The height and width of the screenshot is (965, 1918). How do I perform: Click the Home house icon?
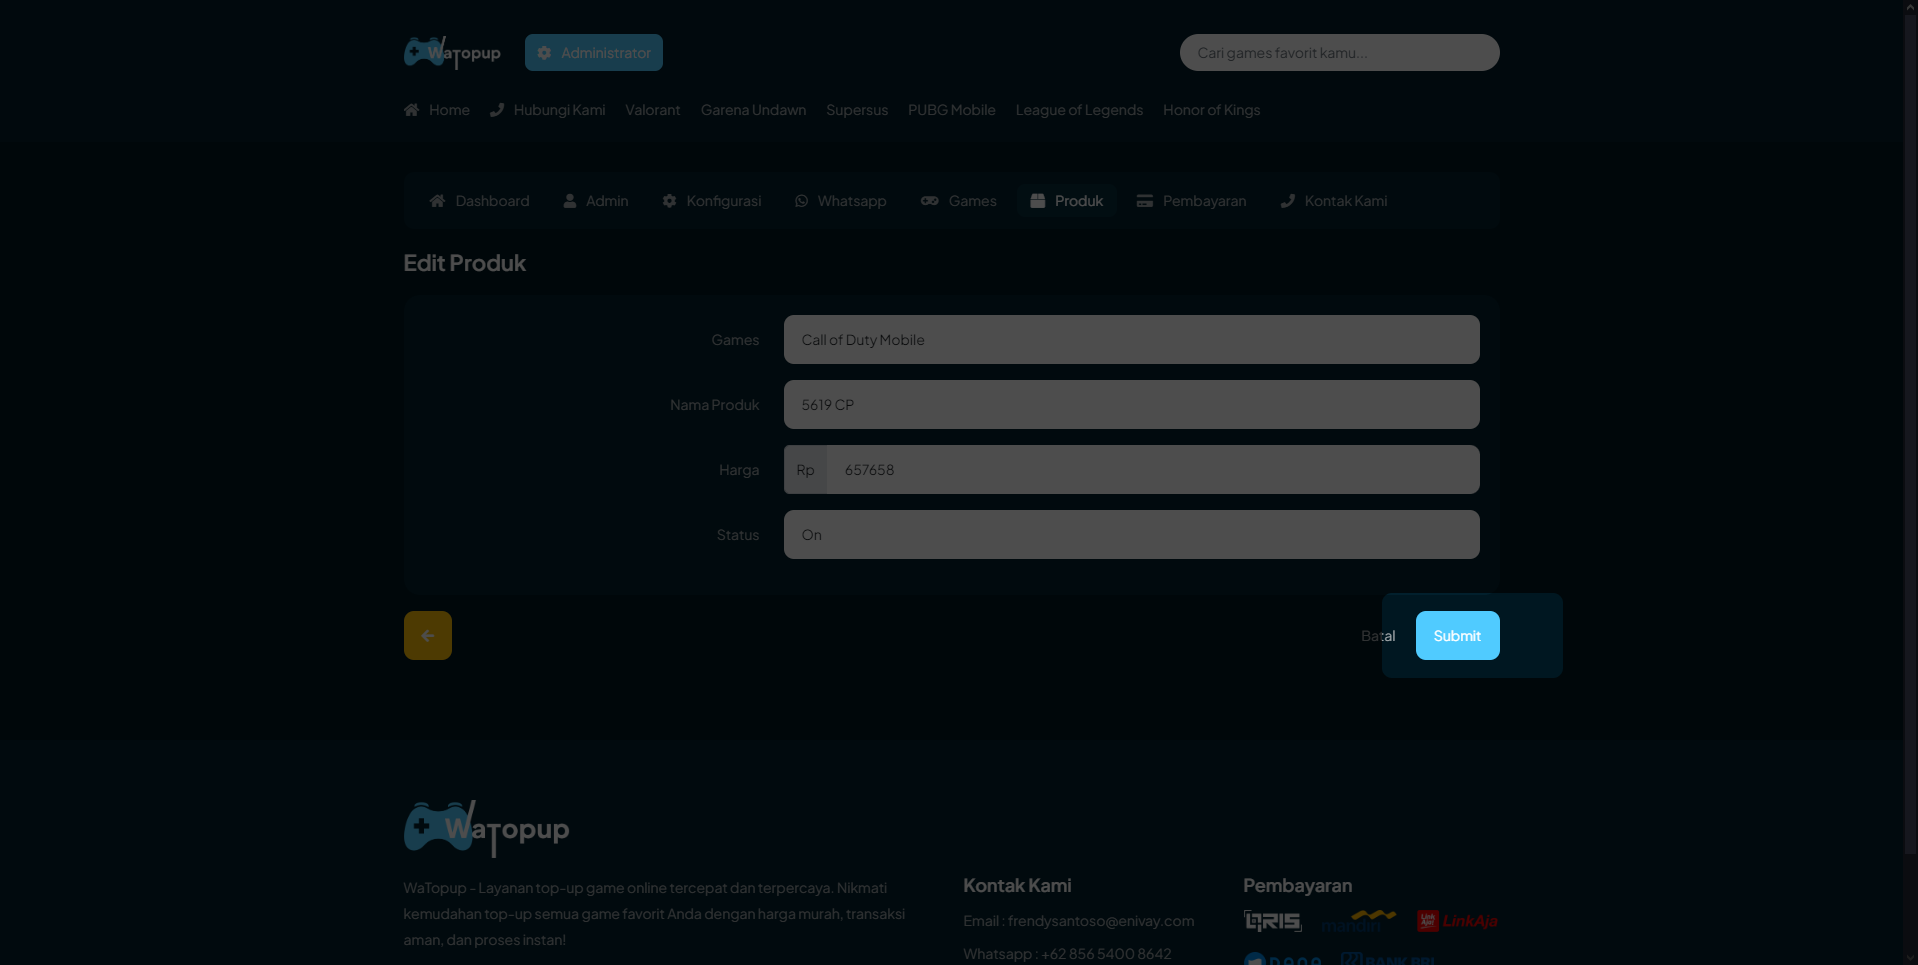click(411, 110)
